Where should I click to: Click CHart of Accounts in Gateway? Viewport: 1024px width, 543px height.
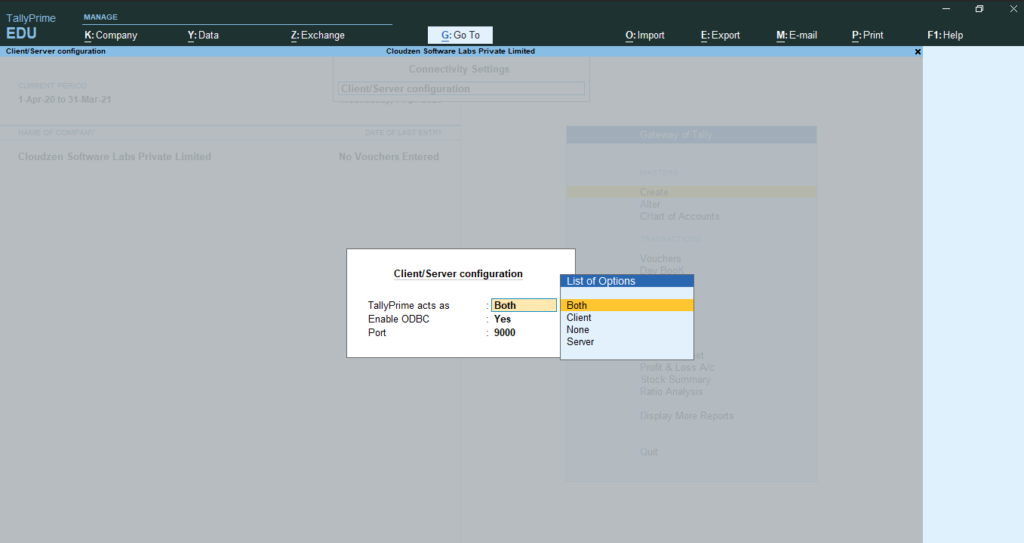(679, 216)
